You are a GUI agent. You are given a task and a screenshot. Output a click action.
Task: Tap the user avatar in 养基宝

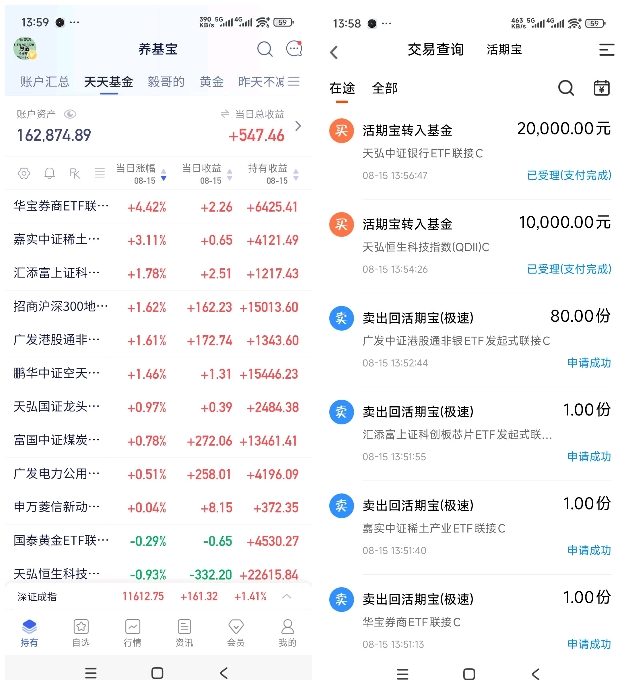(x=25, y=49)
